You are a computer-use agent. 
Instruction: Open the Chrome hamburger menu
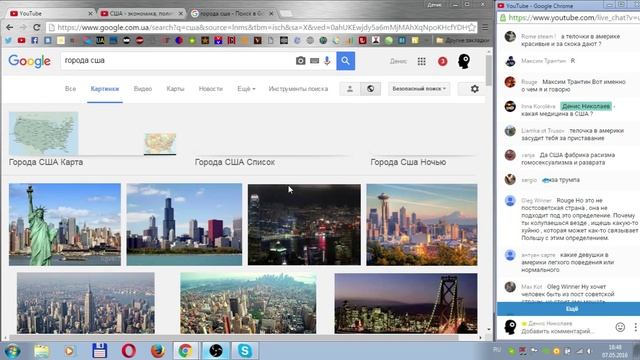pyautogui.click(x=485, y=27)
